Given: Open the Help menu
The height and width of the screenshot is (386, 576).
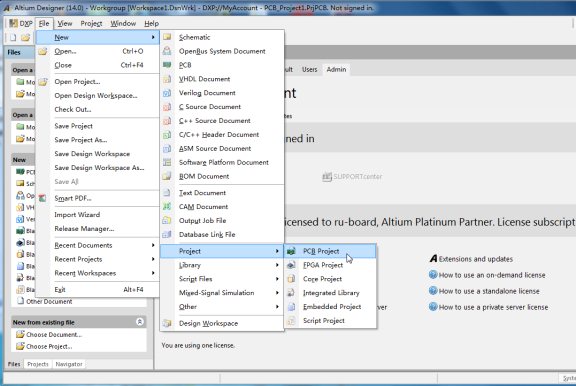Looking at the screenshot, I should pyautogui.click(x=151, y=24).
